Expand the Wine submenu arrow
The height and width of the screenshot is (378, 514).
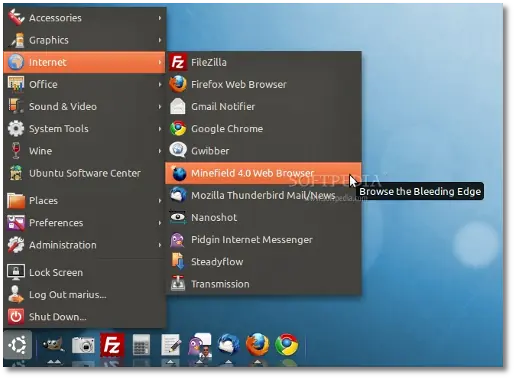pos(160,151)
